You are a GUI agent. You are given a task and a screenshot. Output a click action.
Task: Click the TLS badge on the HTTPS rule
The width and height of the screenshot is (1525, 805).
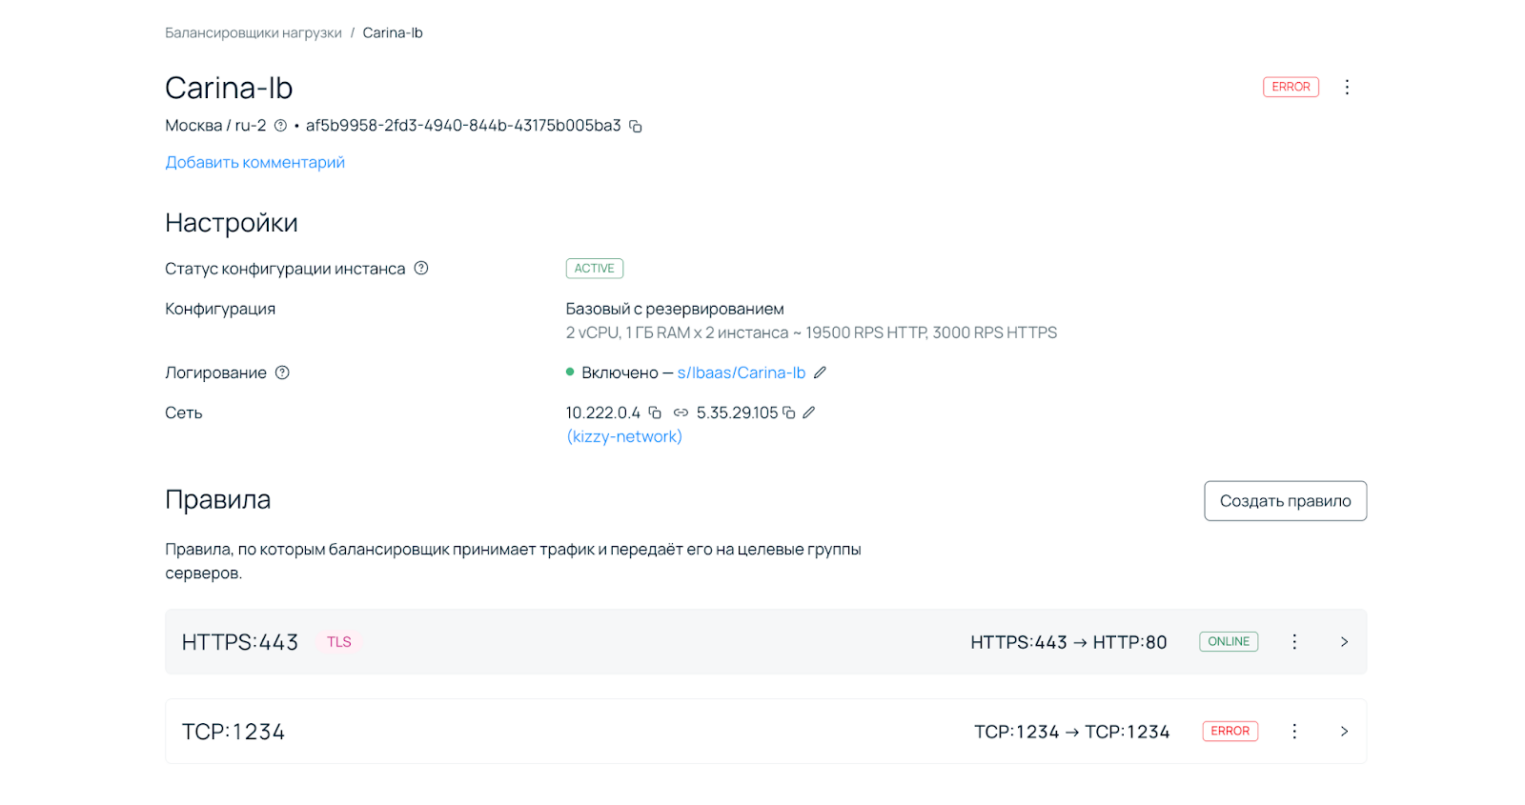[x=338, y=641]
